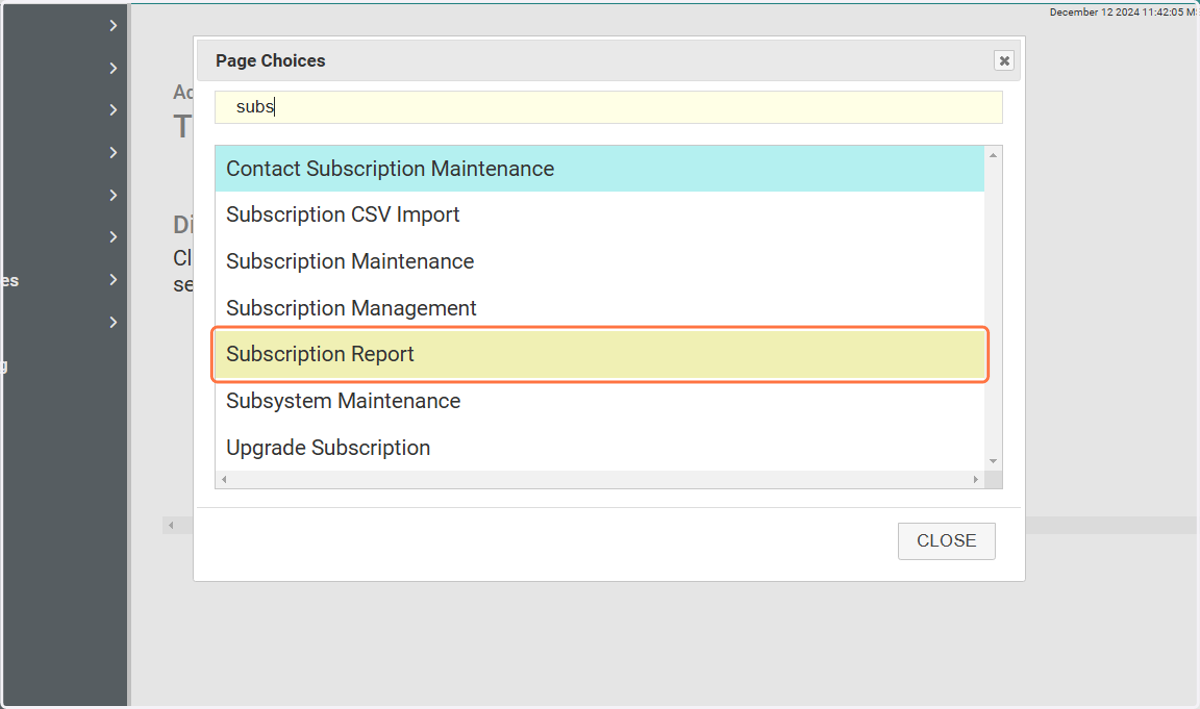The height and width of the screenshot is (709, 1200).
Task: Select Subscription Report entry
Action: [x=600, y=355]
